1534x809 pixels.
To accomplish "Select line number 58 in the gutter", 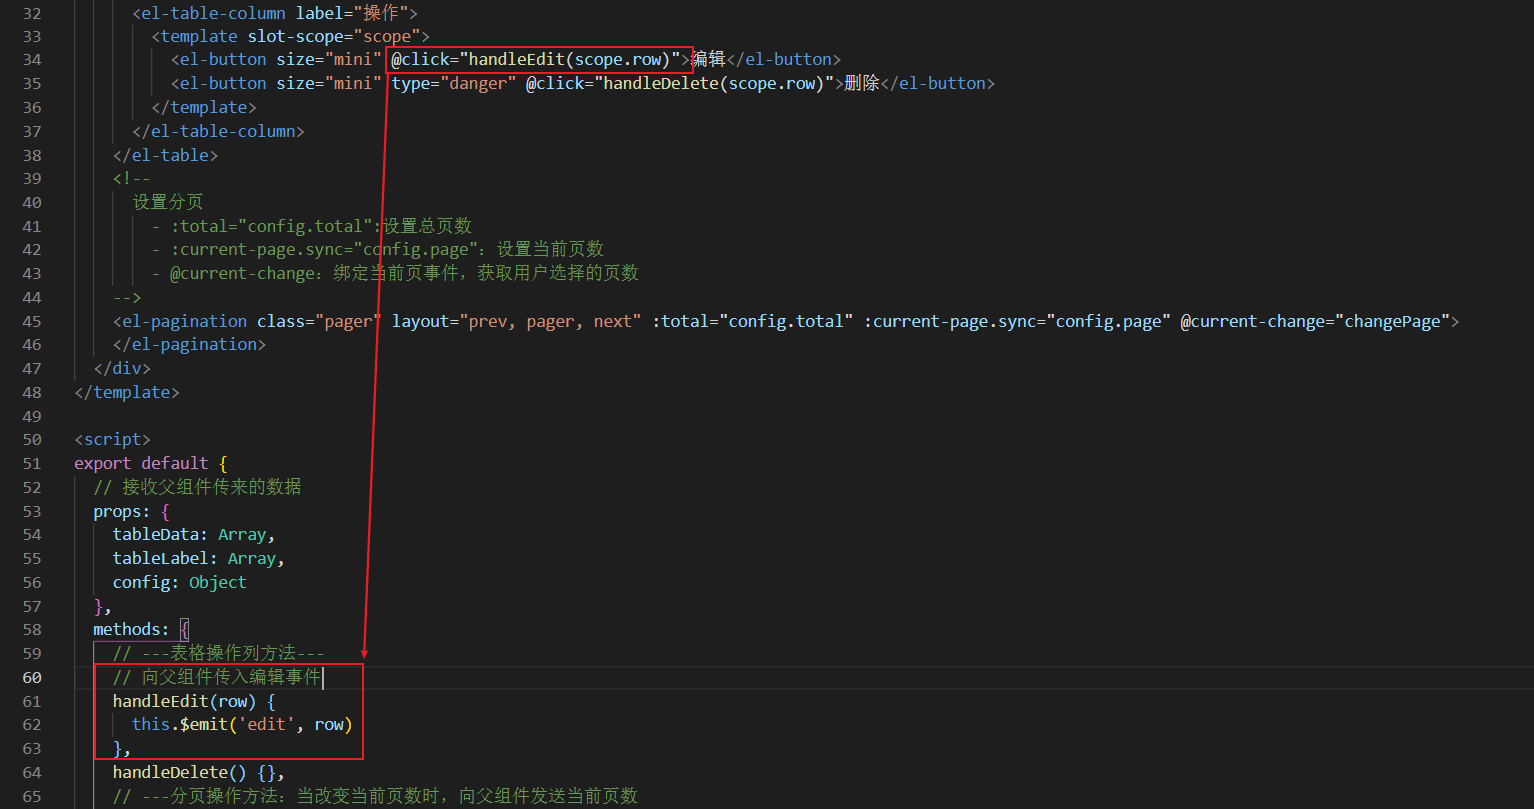I will coord(32,630).
